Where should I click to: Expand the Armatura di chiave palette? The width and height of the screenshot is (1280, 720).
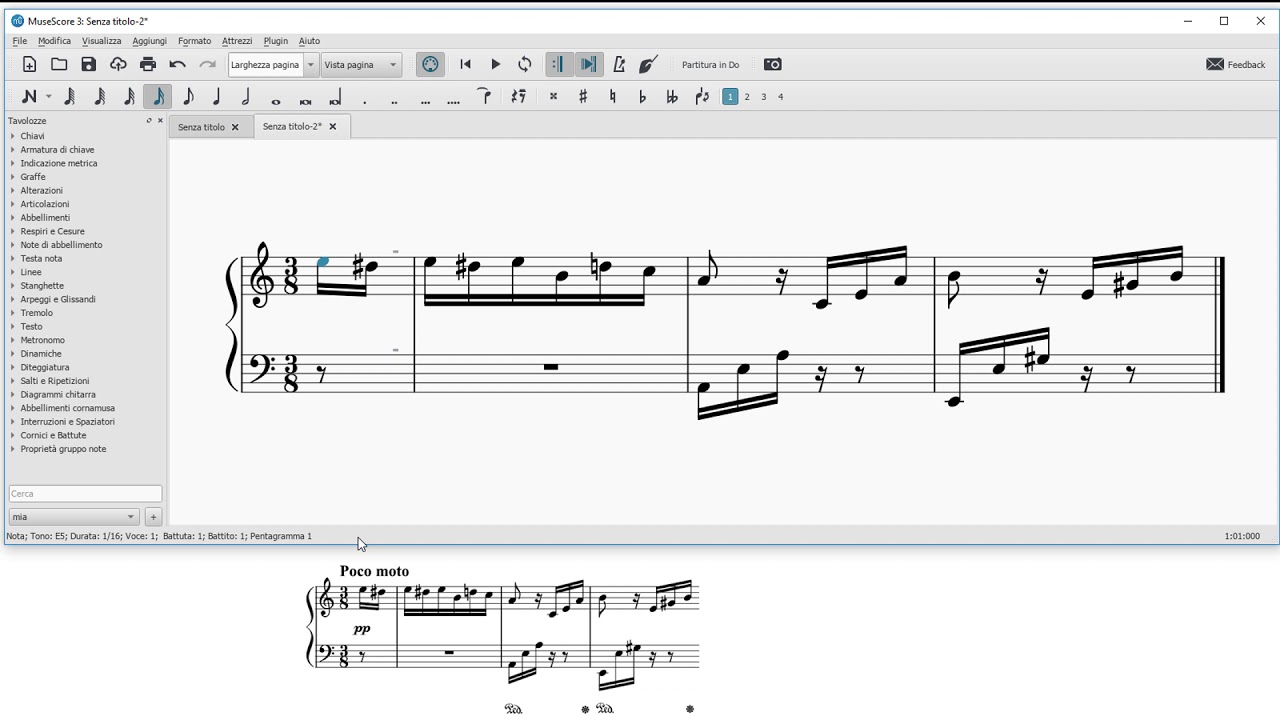point(57,150)
